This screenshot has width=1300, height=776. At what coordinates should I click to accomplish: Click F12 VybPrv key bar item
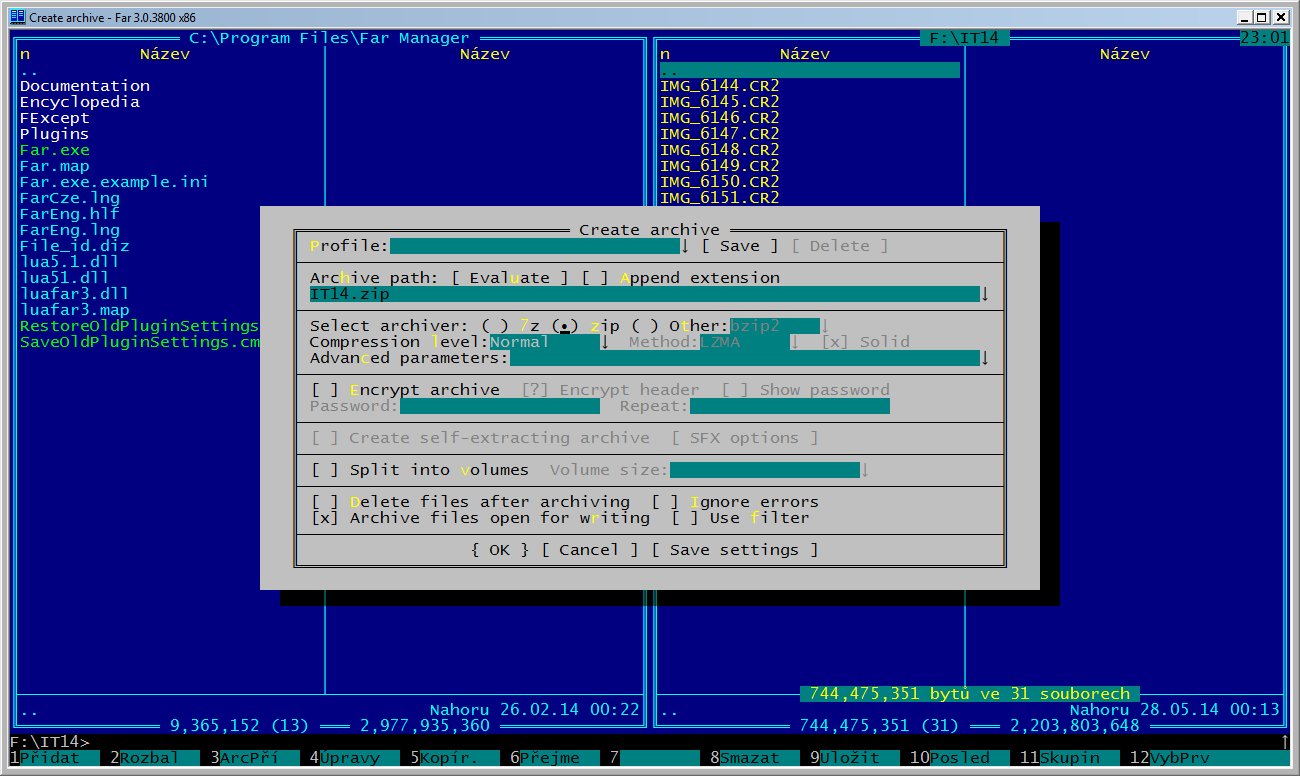[1180, 758]
